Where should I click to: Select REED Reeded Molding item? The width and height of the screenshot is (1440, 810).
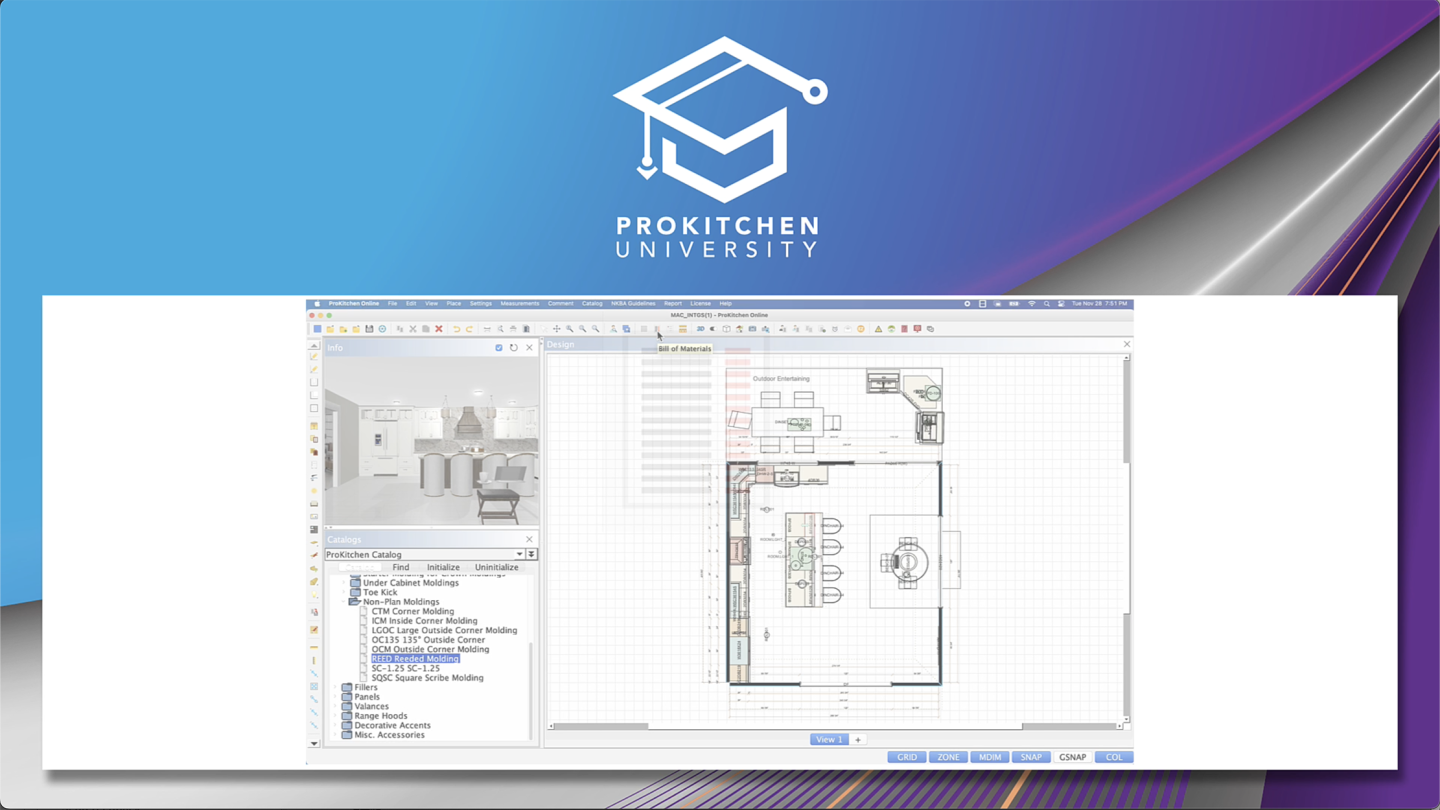click(x=415, y=659)
